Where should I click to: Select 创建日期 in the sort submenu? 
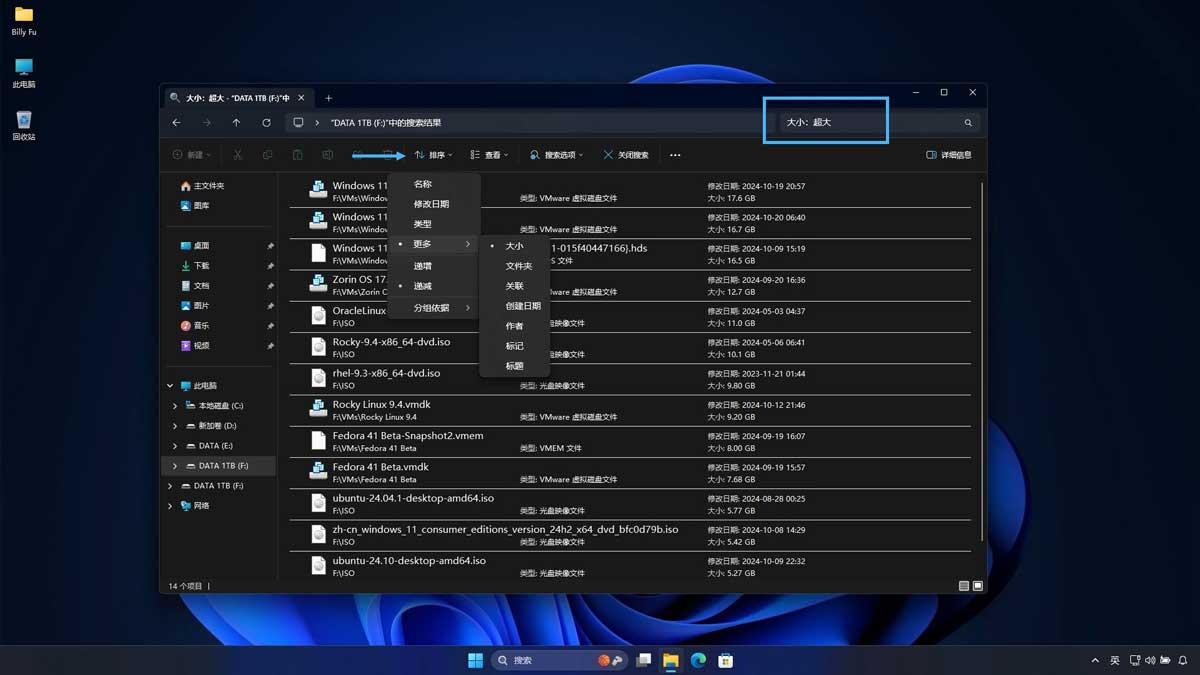(x=523, y=306)
